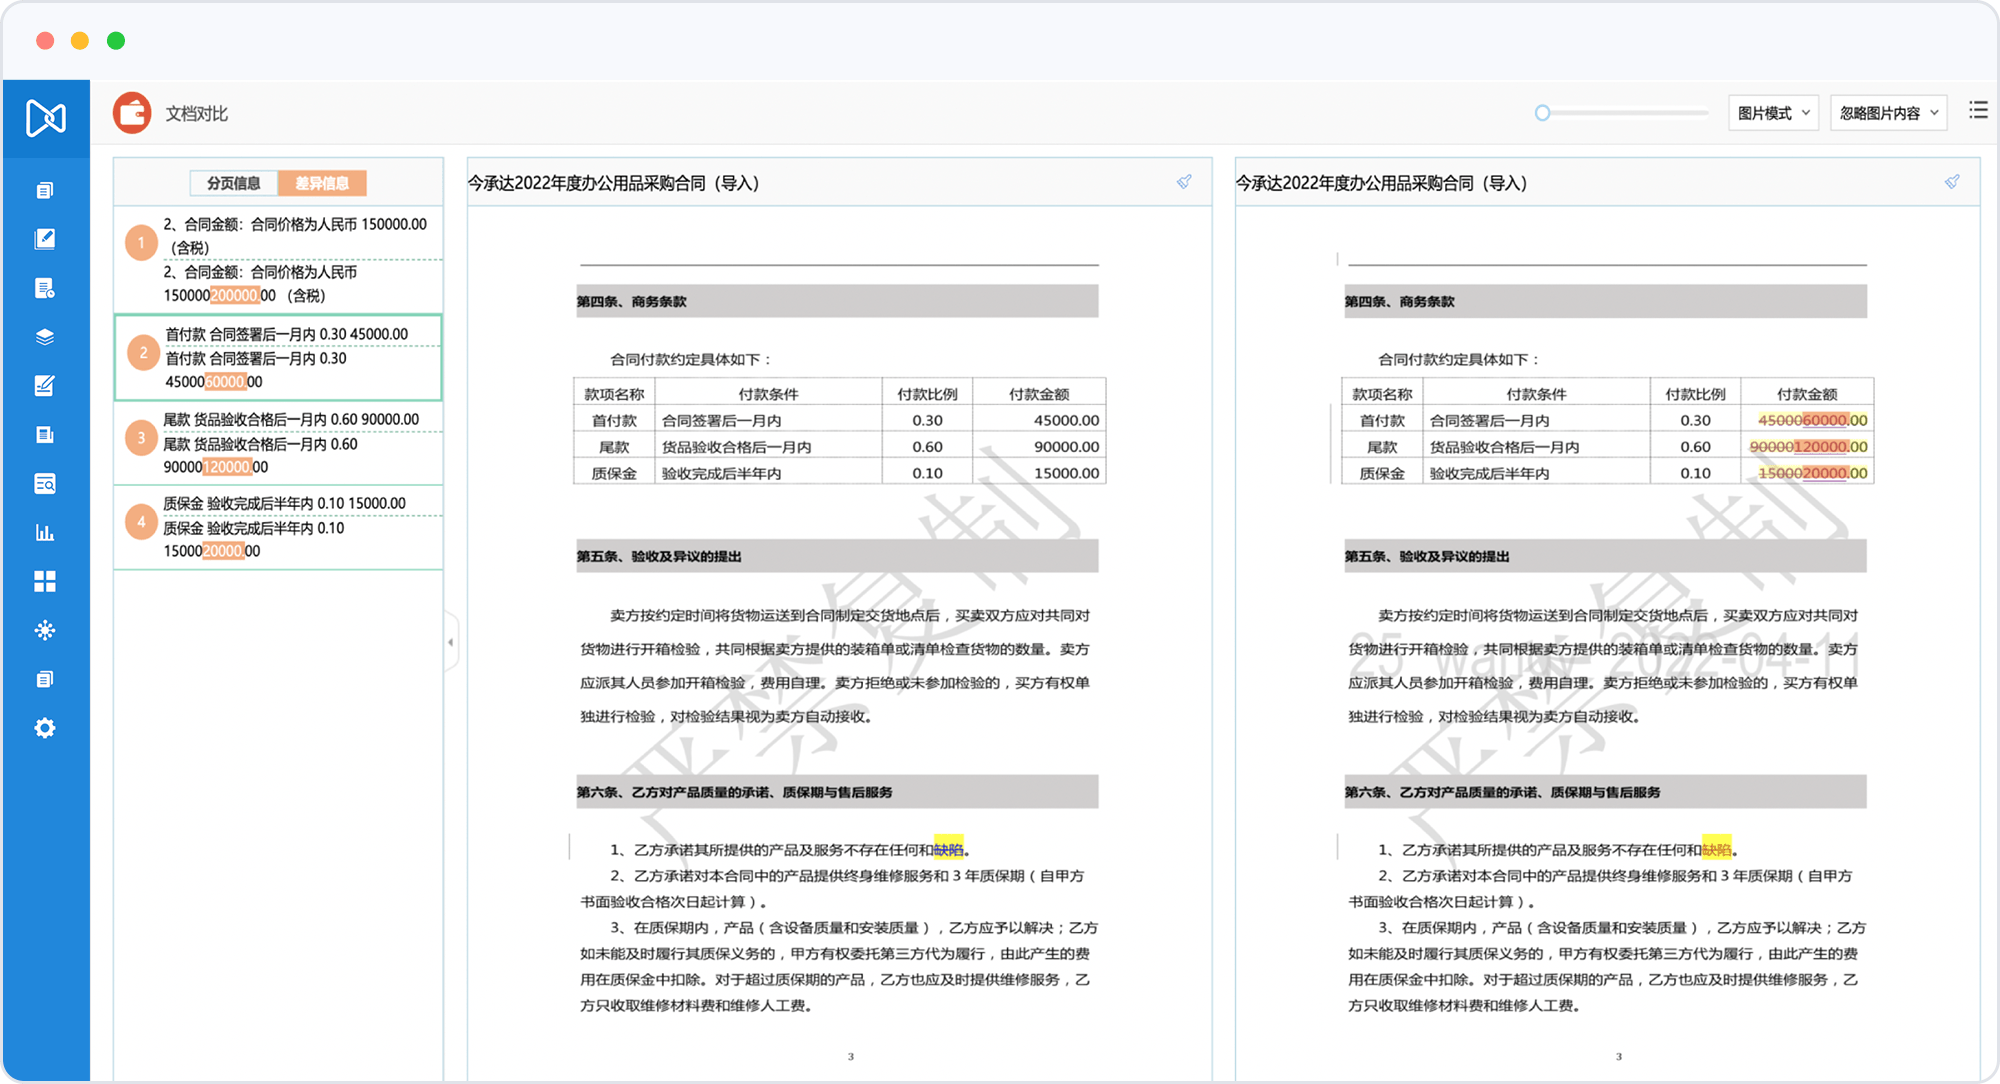Open the four-squares grid icon
The image size is (2000, 1084).
tap(45, 582)
